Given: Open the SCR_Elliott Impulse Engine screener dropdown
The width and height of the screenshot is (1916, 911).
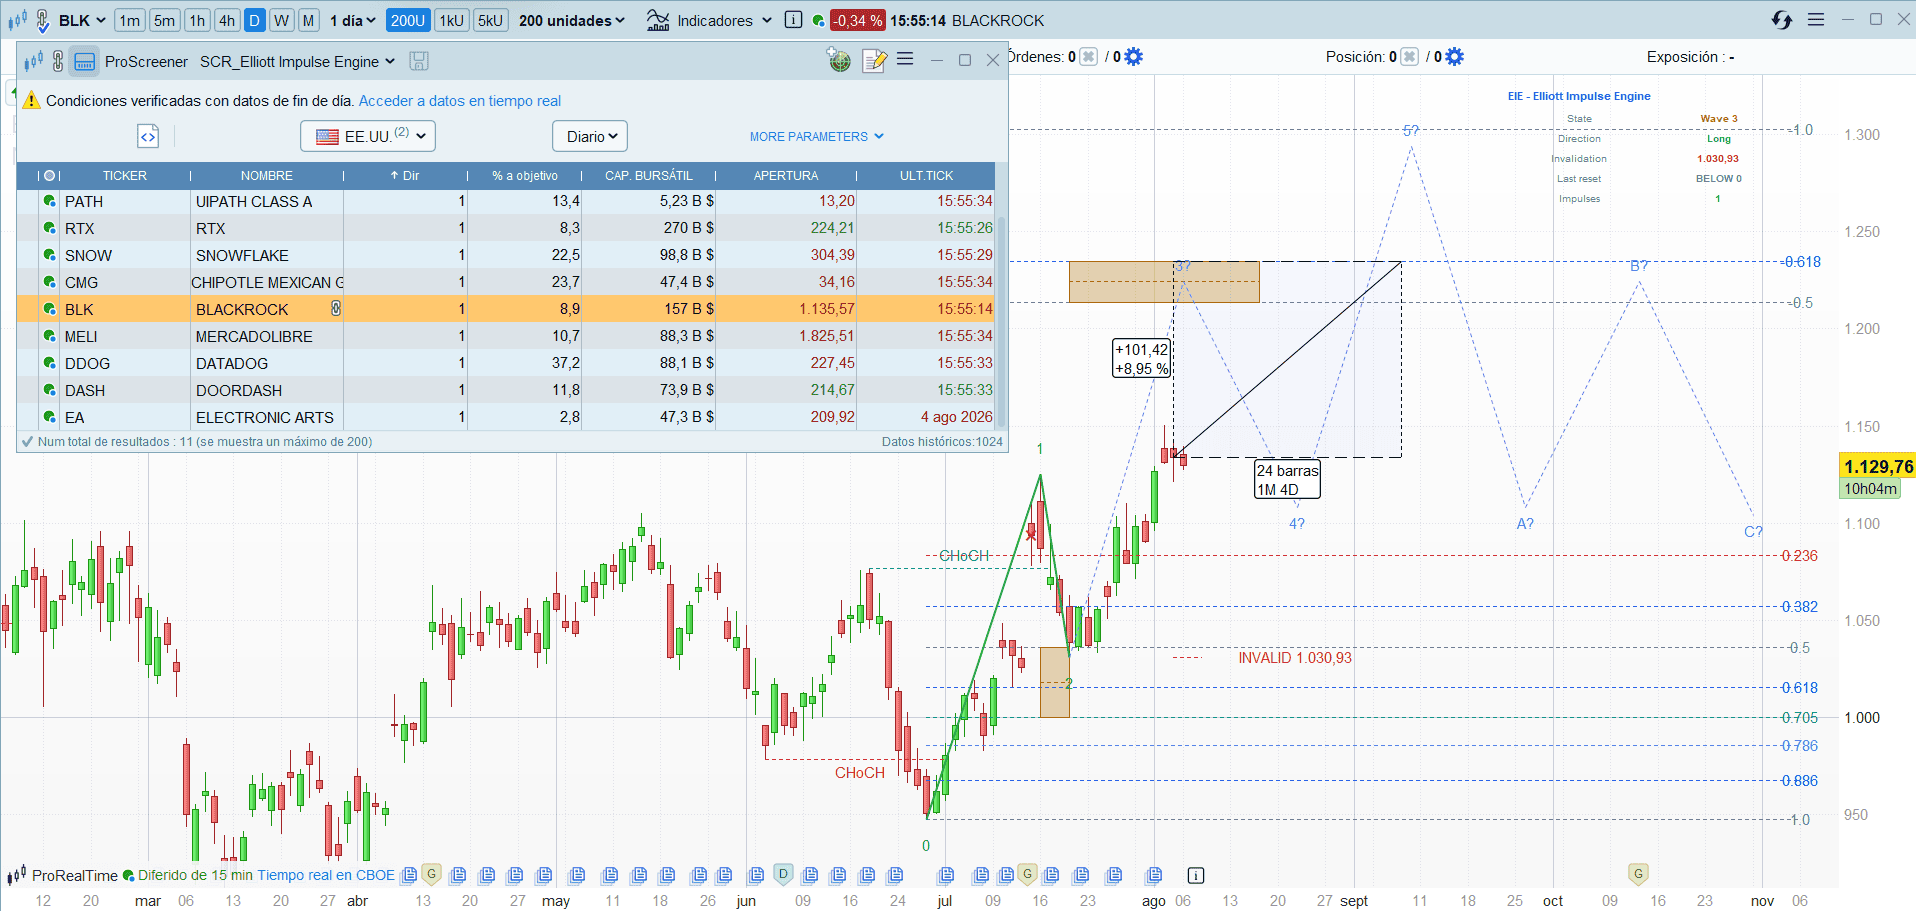Looking at the screenshot, I should [298, 61].
